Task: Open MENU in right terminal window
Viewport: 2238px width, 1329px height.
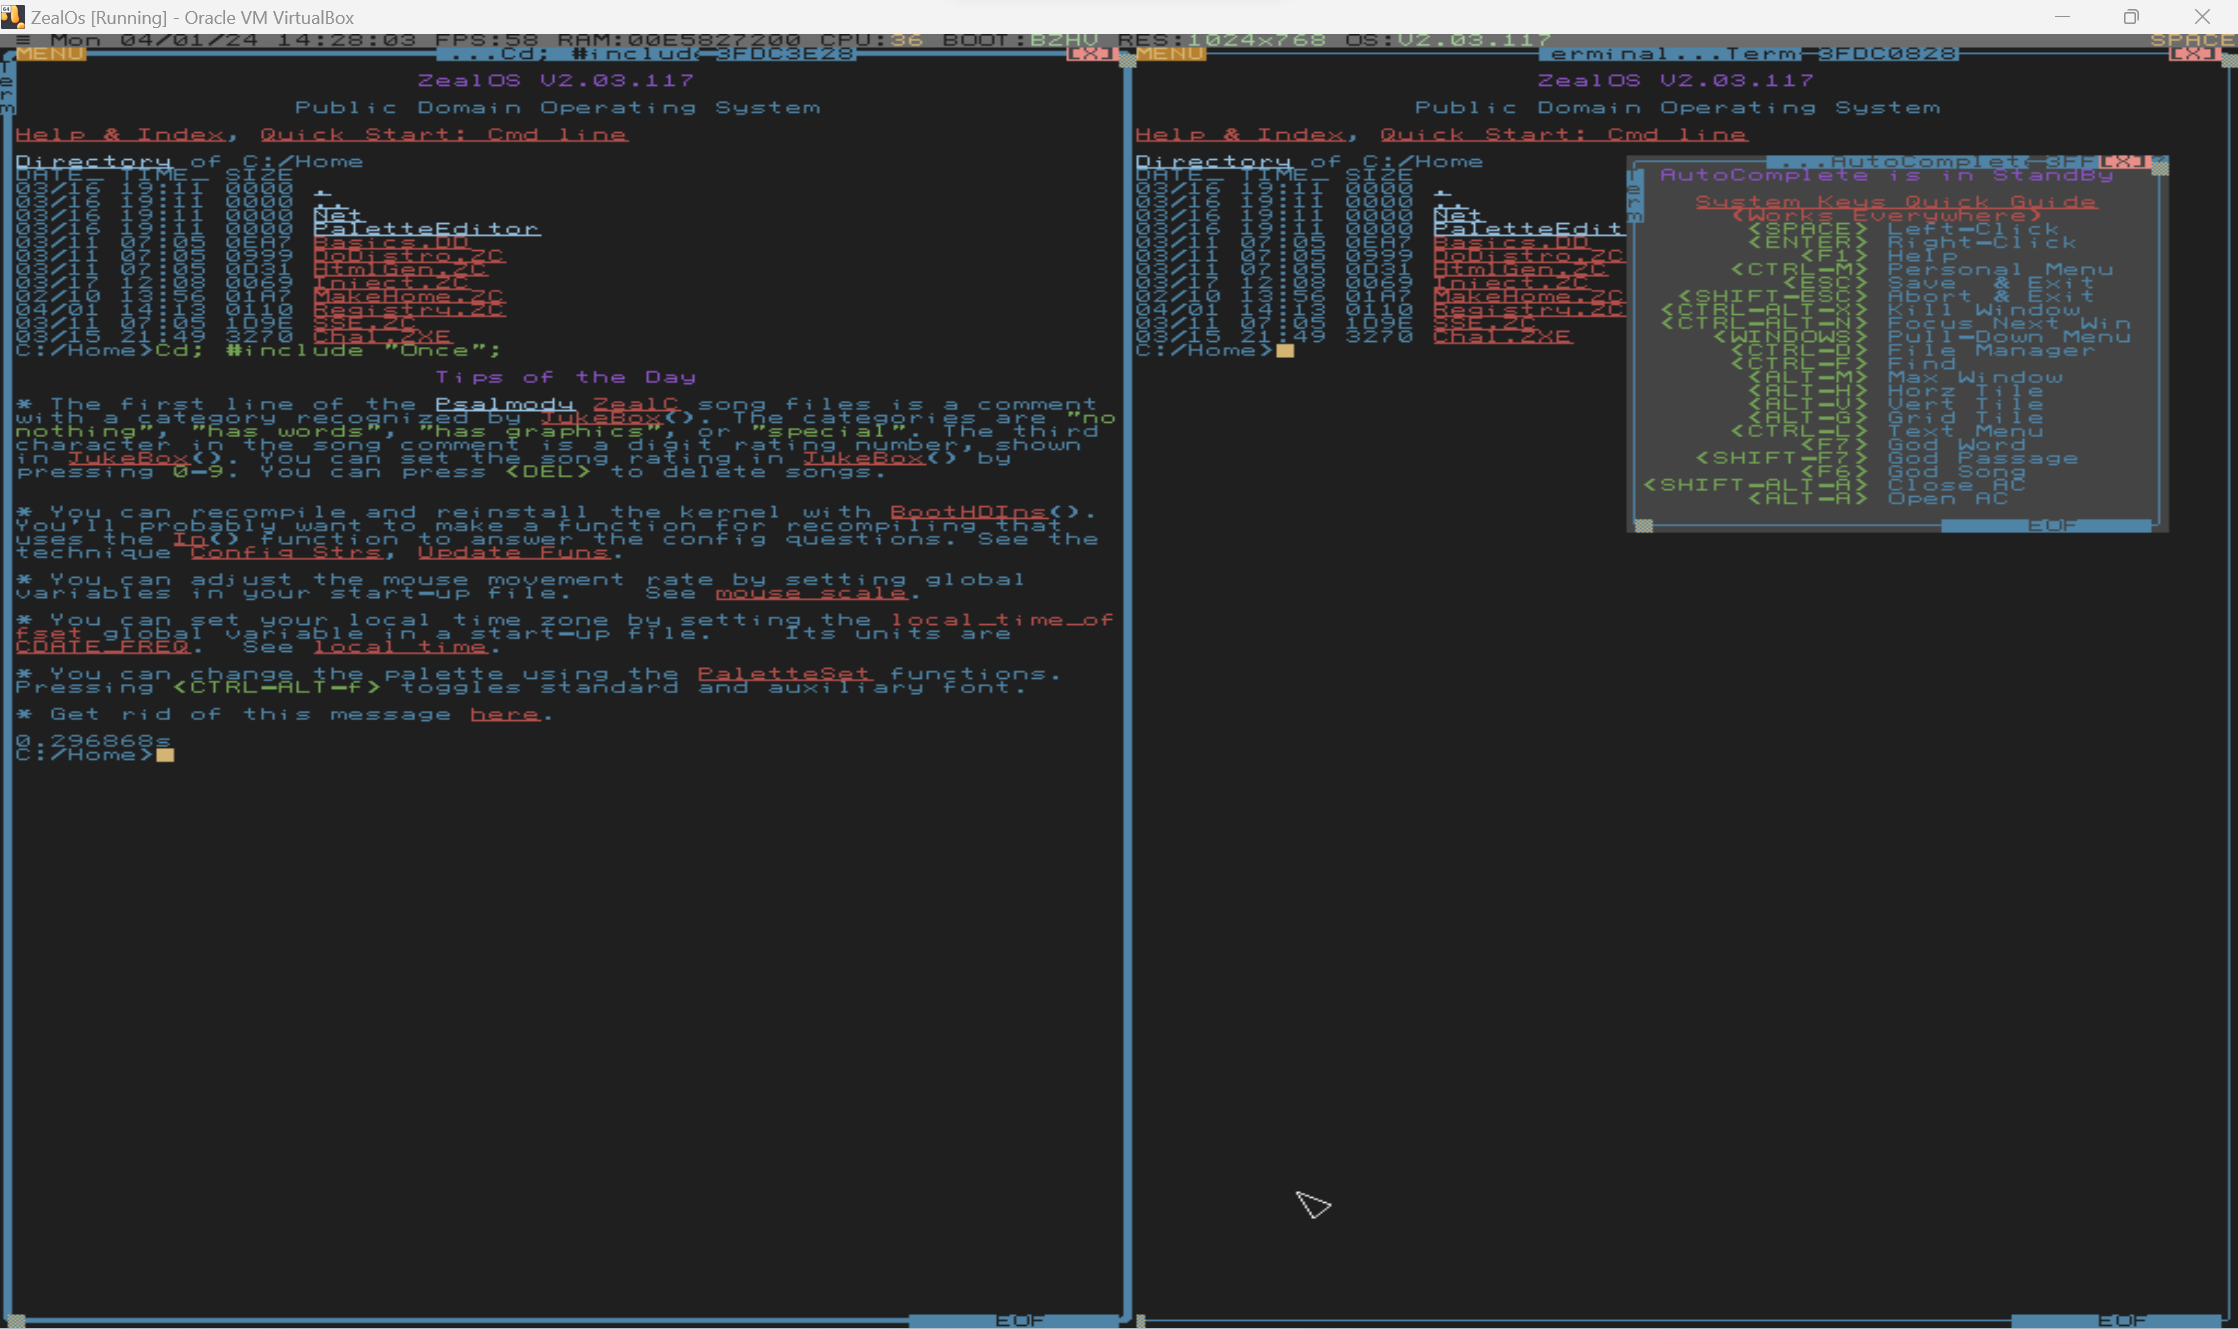Action: tap(1170, 54)
